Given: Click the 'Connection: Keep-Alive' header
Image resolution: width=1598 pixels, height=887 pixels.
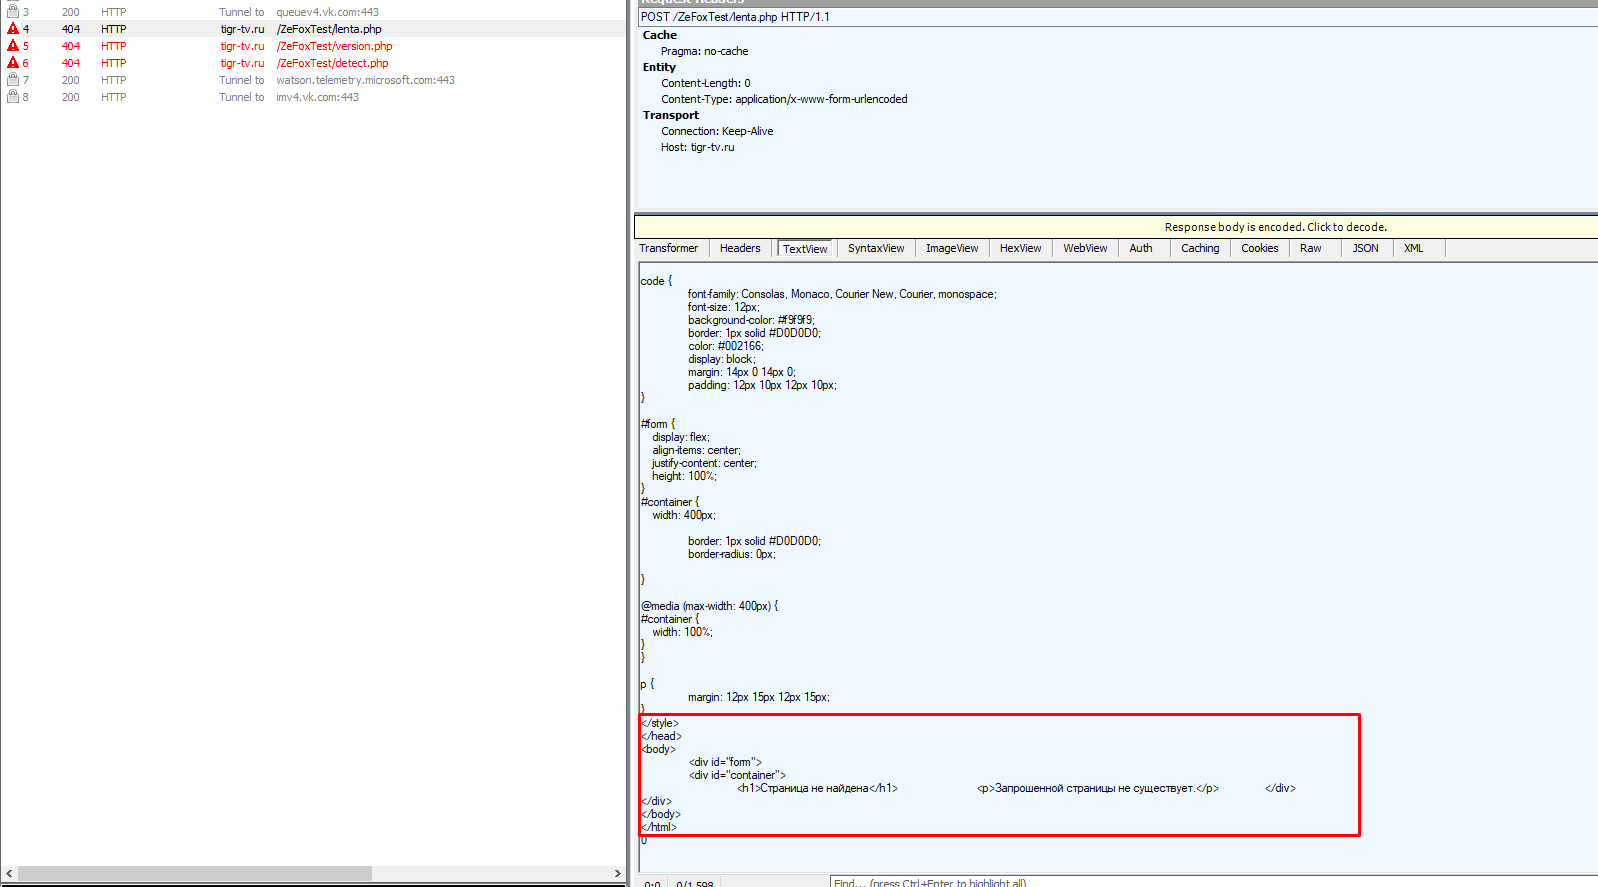Looking at the screenshot, I should [x=717, y=131].
